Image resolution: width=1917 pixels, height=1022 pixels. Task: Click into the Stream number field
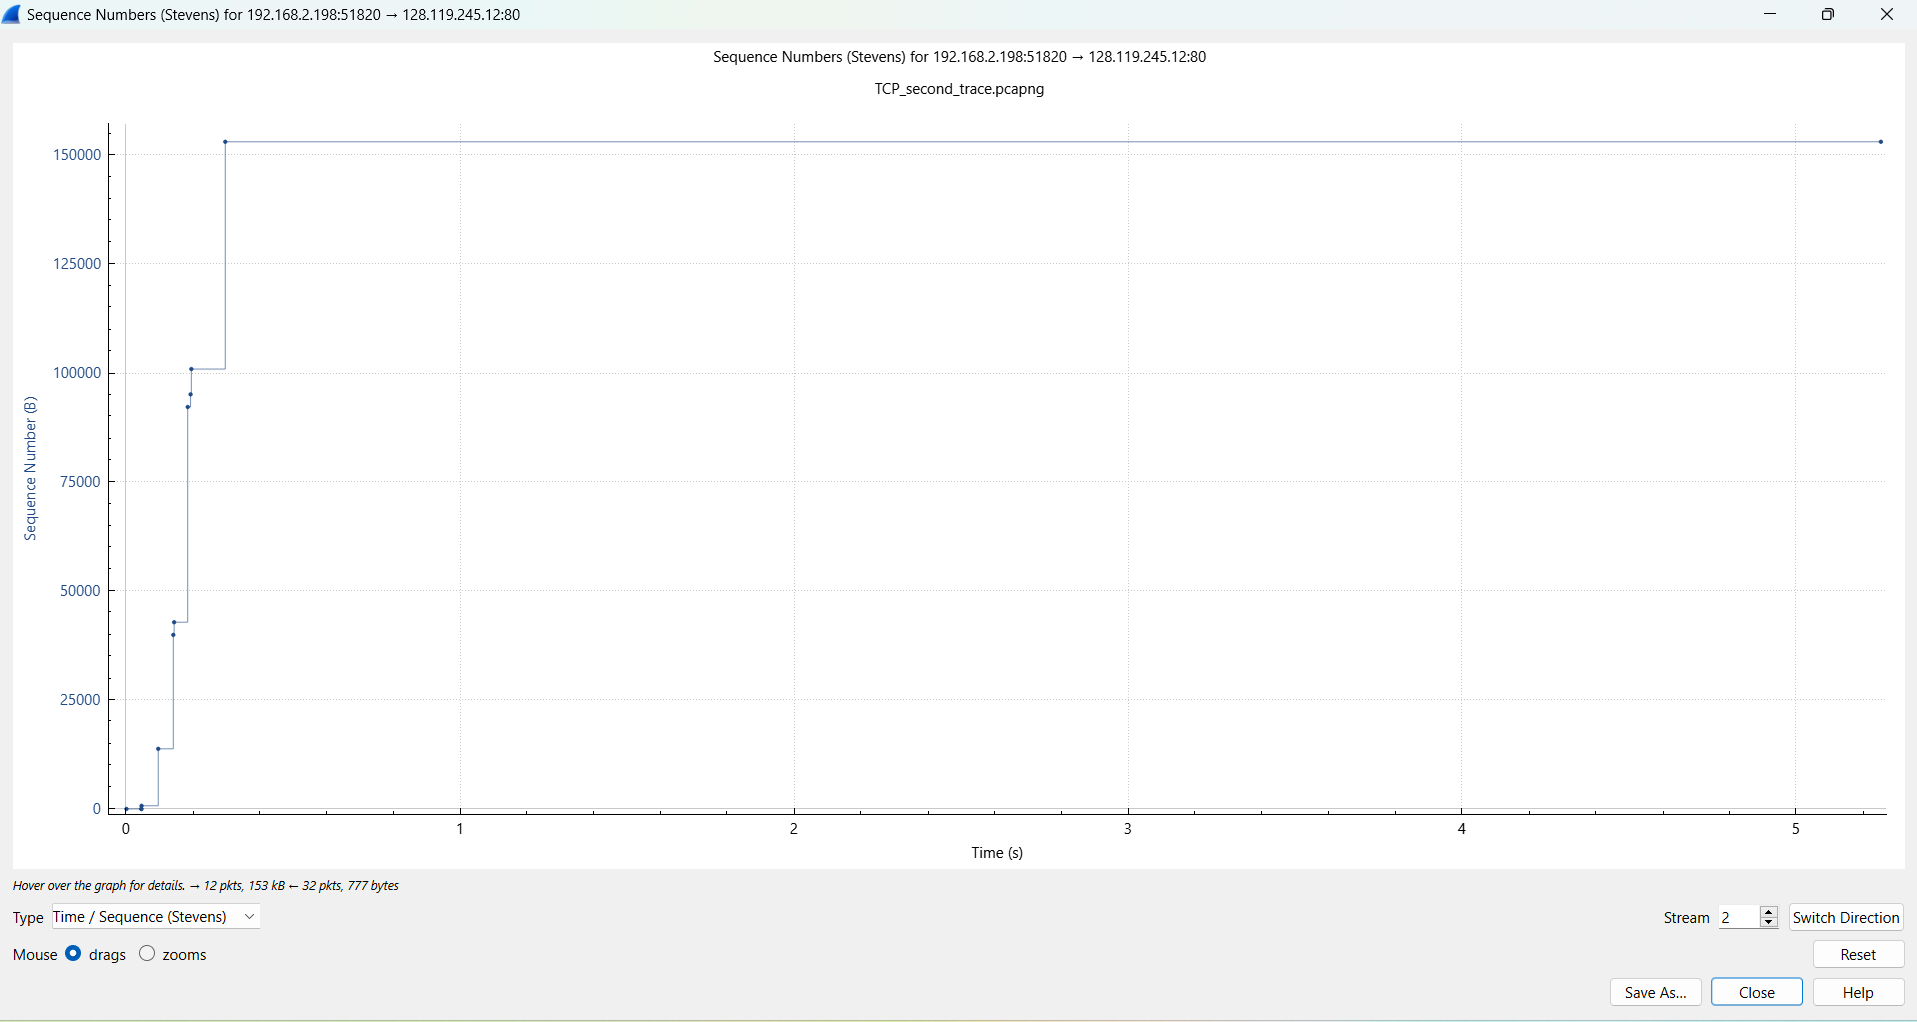pyautogui.click(x=1740, y=917)
